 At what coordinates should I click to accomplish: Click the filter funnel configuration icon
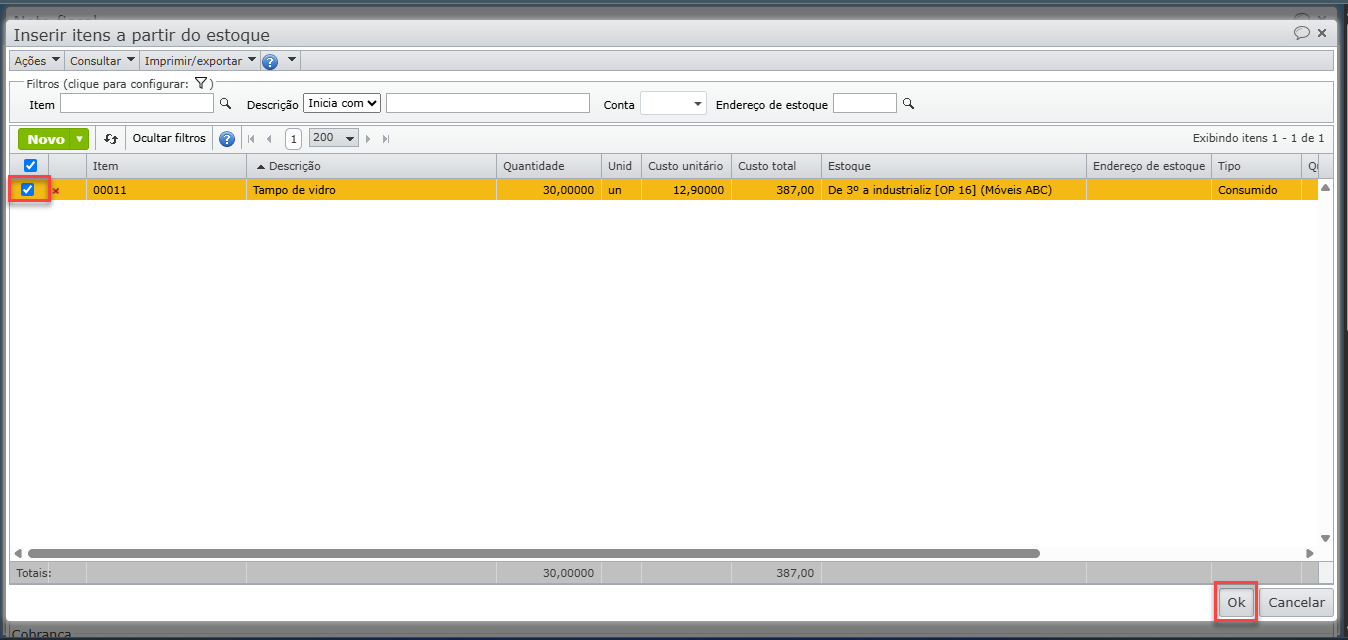[x=200, y=83]
